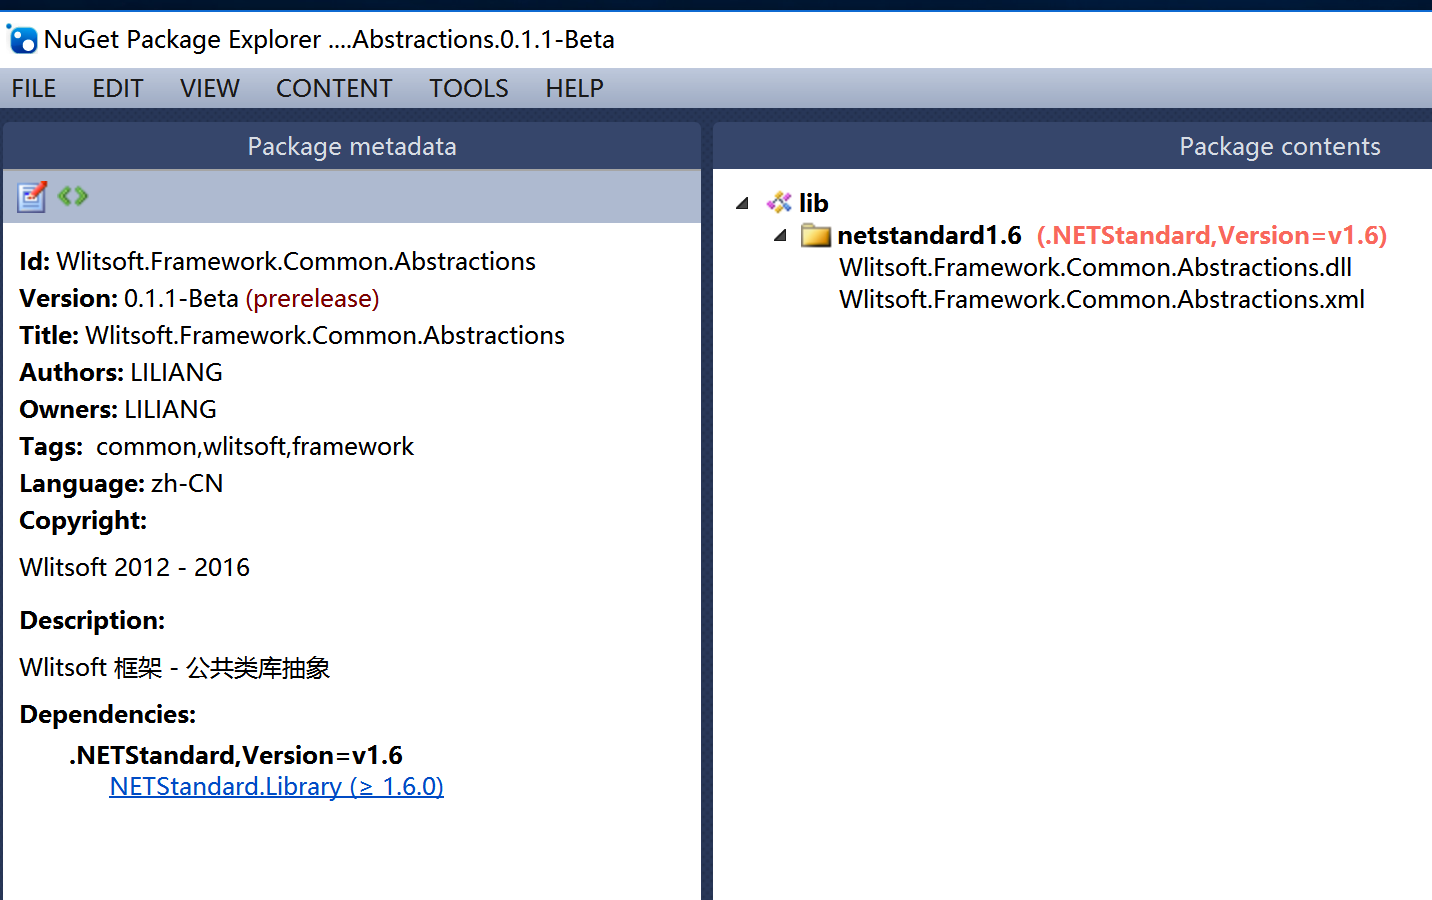Click the Package metadata panel header

click(x=352, y=146)
